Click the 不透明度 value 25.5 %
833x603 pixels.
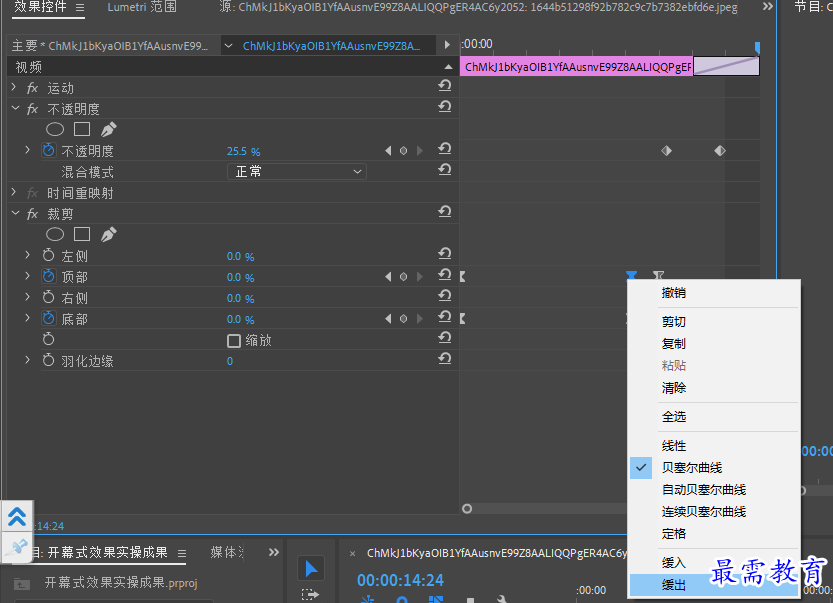click(x=243, y=151)
